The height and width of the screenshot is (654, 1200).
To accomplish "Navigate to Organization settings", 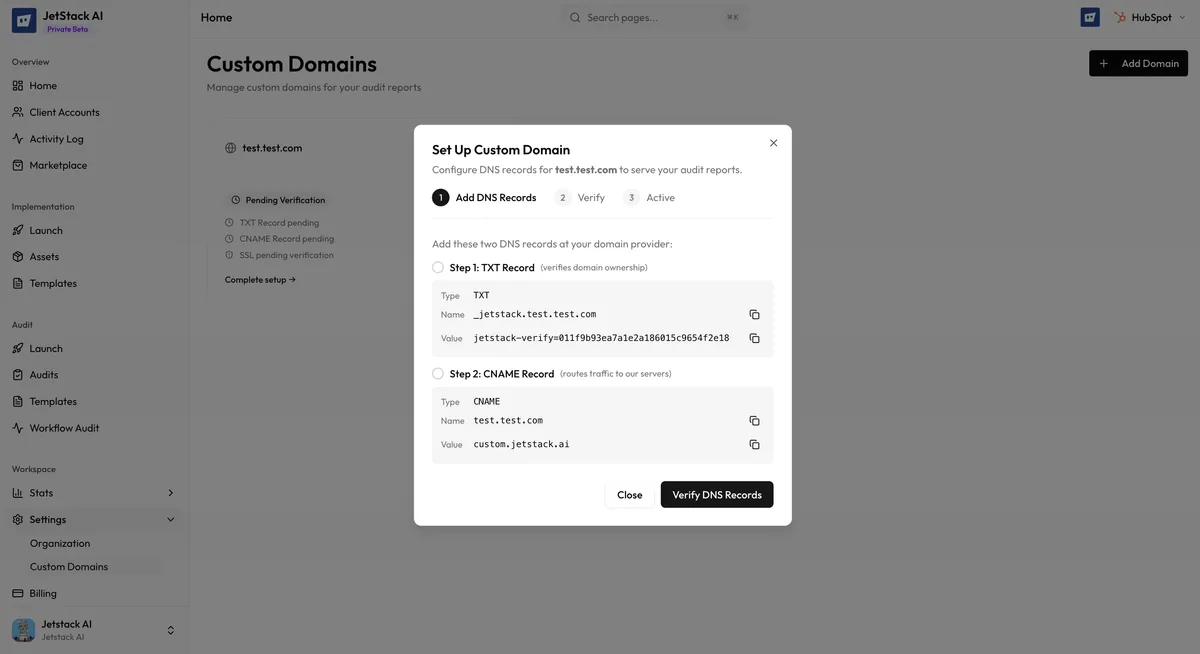I will pyautogui.click(x=60, y=542).
